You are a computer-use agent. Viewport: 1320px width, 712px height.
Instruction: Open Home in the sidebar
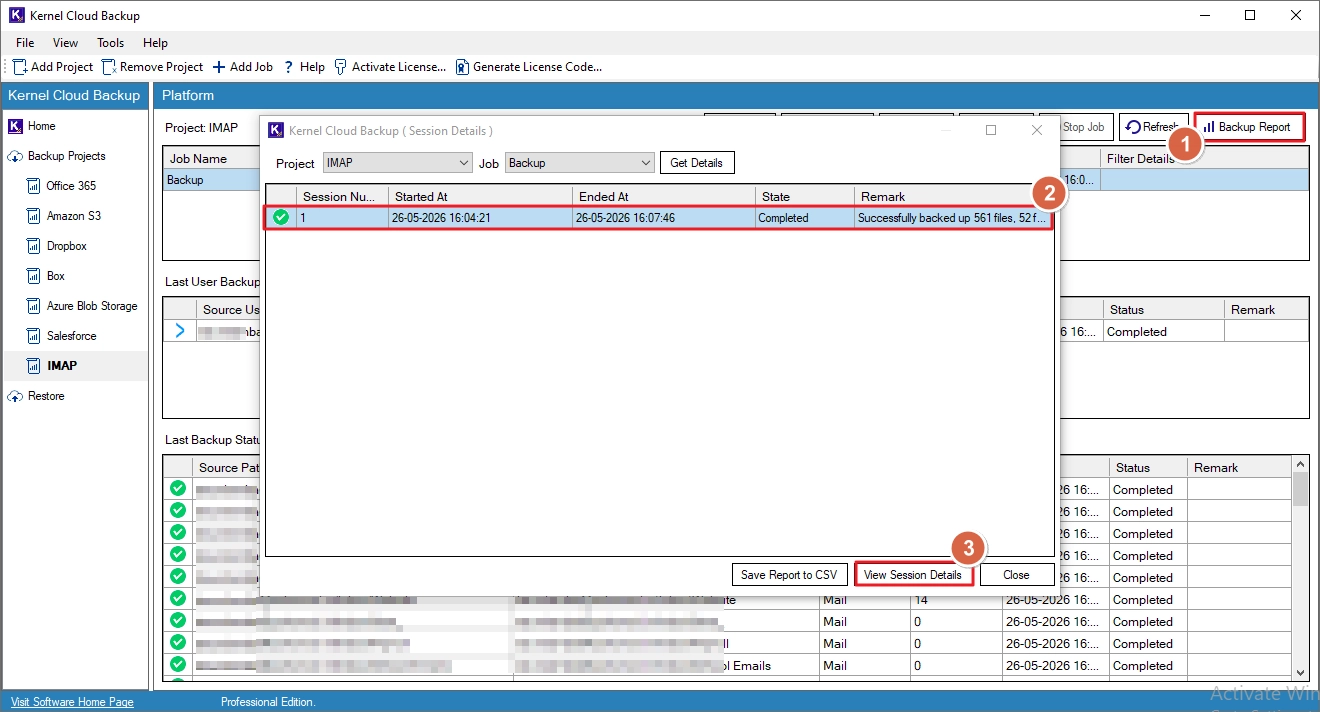point(41,126)
